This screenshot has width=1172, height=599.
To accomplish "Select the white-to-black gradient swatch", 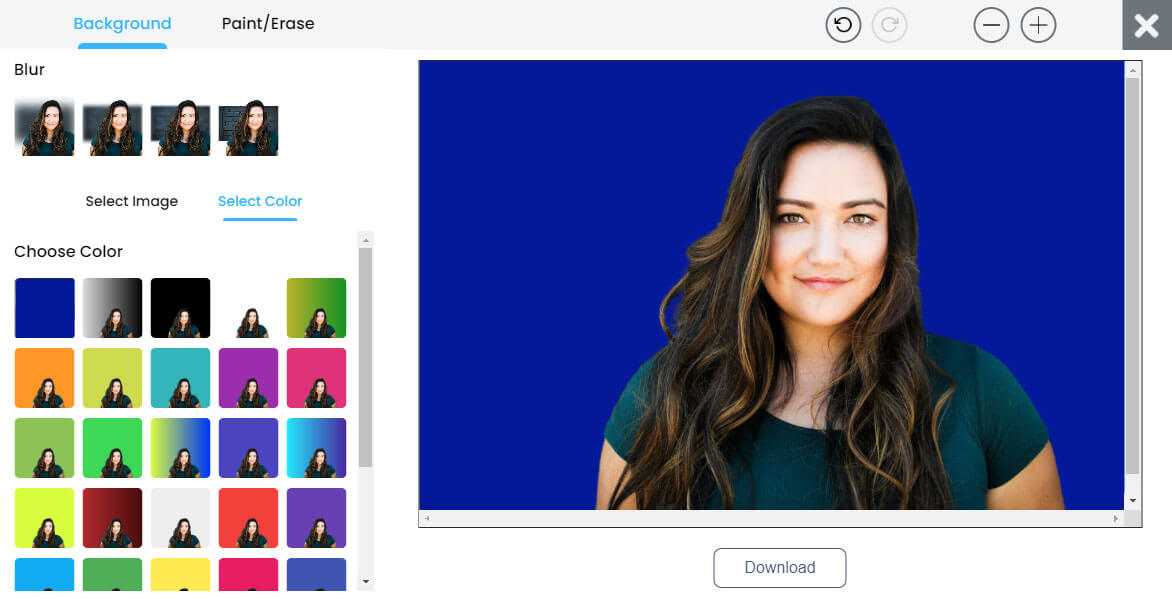I will [112, 308].
